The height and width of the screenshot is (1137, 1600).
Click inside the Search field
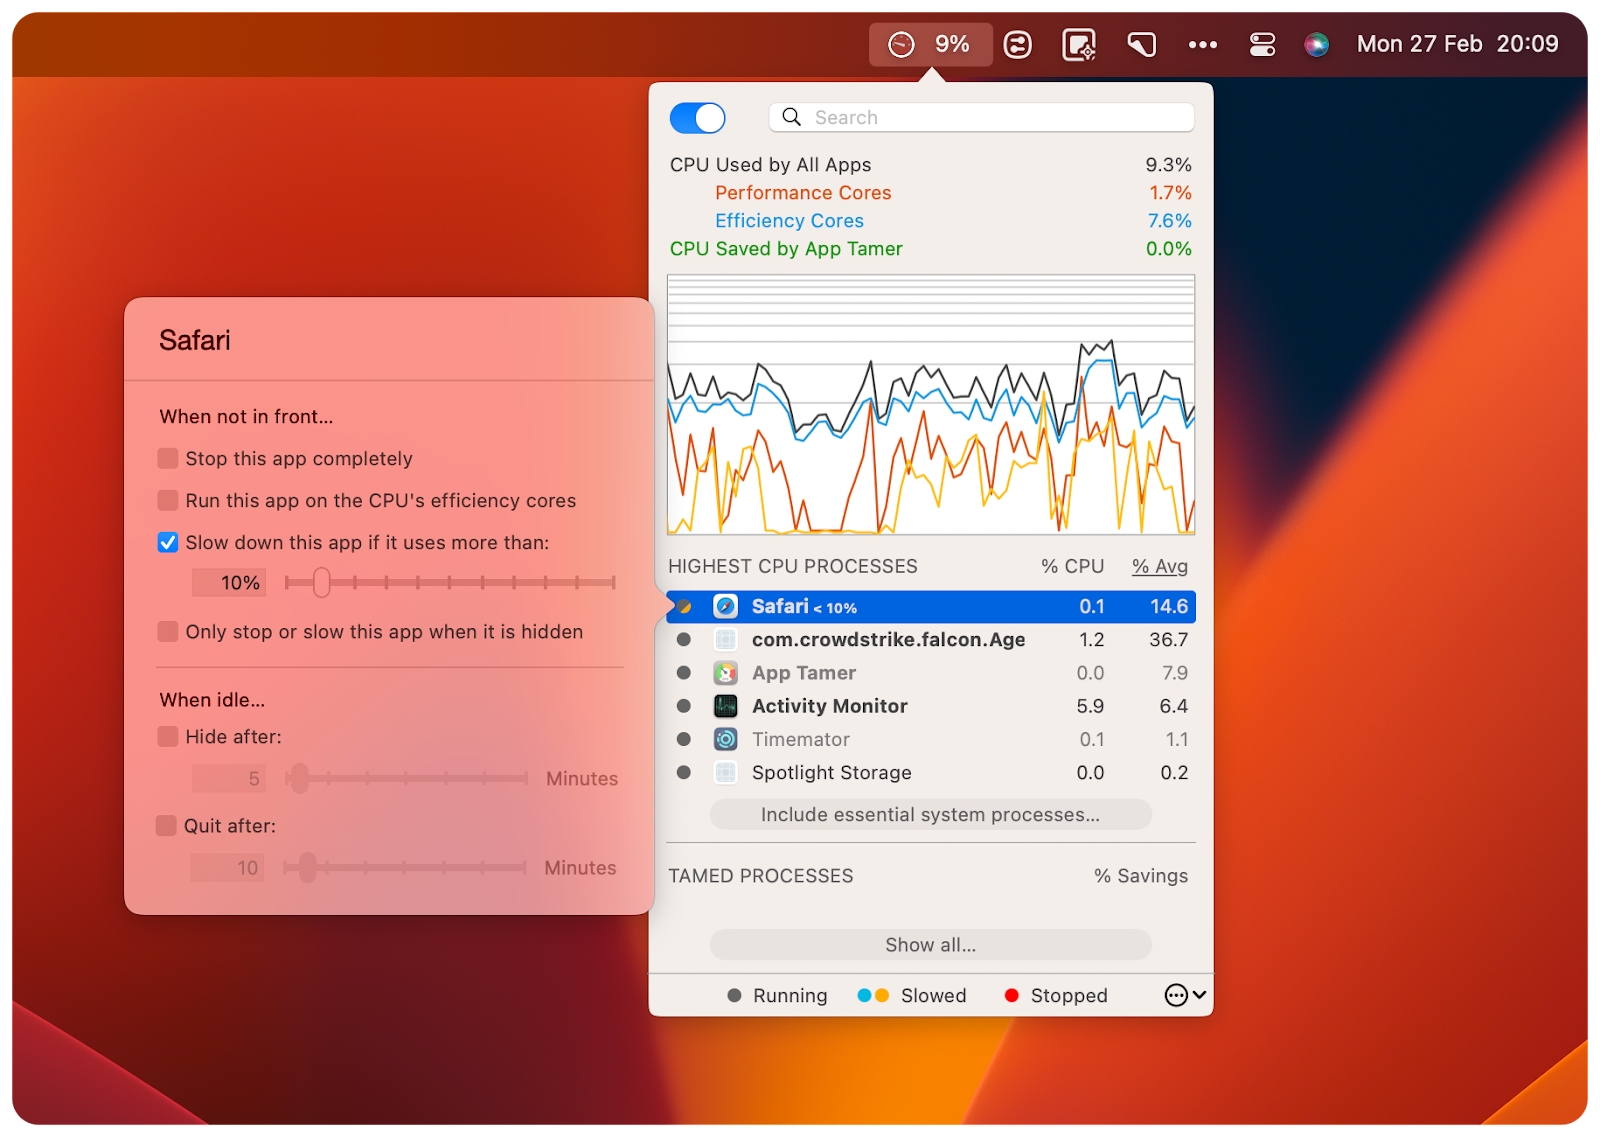pyautogui.click(x=980, y=117)
